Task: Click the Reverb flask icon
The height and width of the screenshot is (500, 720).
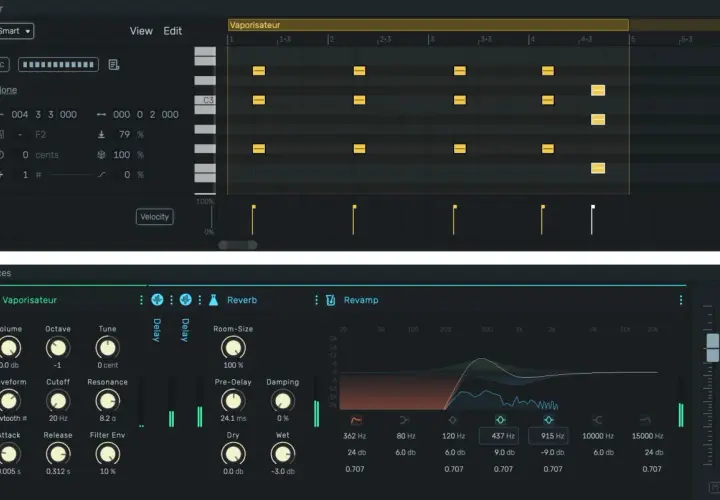Action: (x=214, y=300)
